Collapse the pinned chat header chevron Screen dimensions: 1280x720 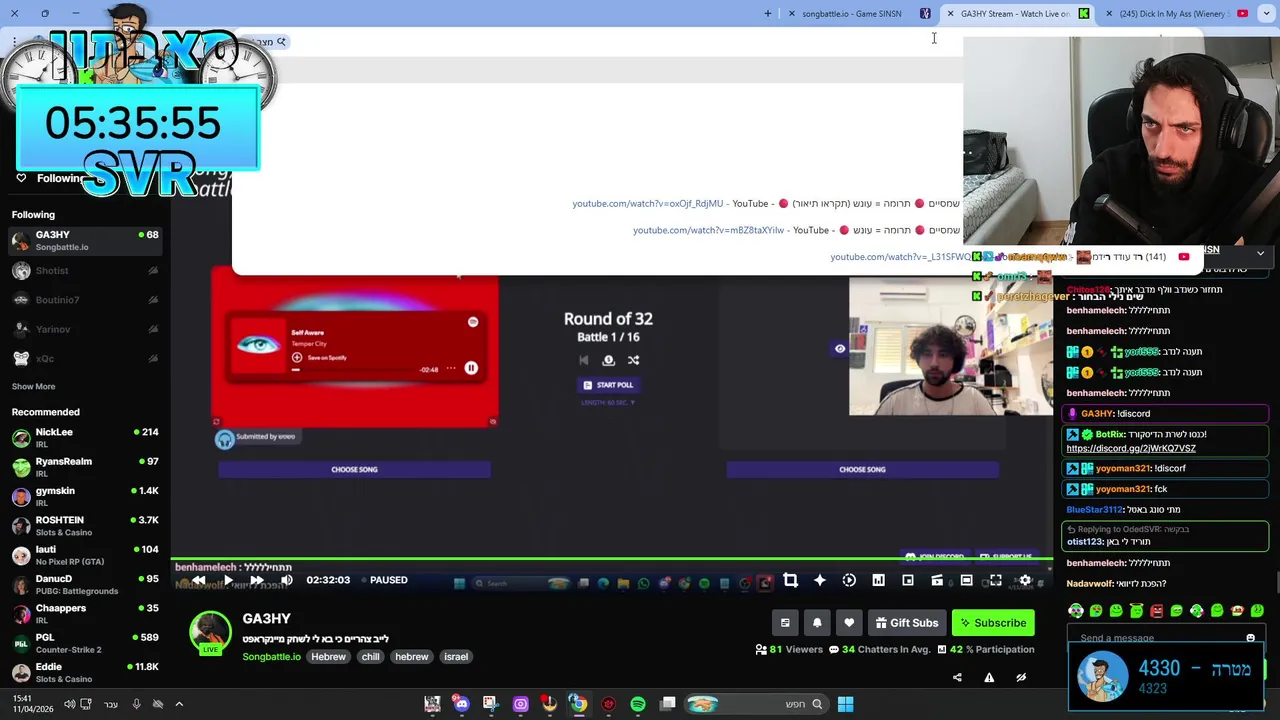(1260, 254)
